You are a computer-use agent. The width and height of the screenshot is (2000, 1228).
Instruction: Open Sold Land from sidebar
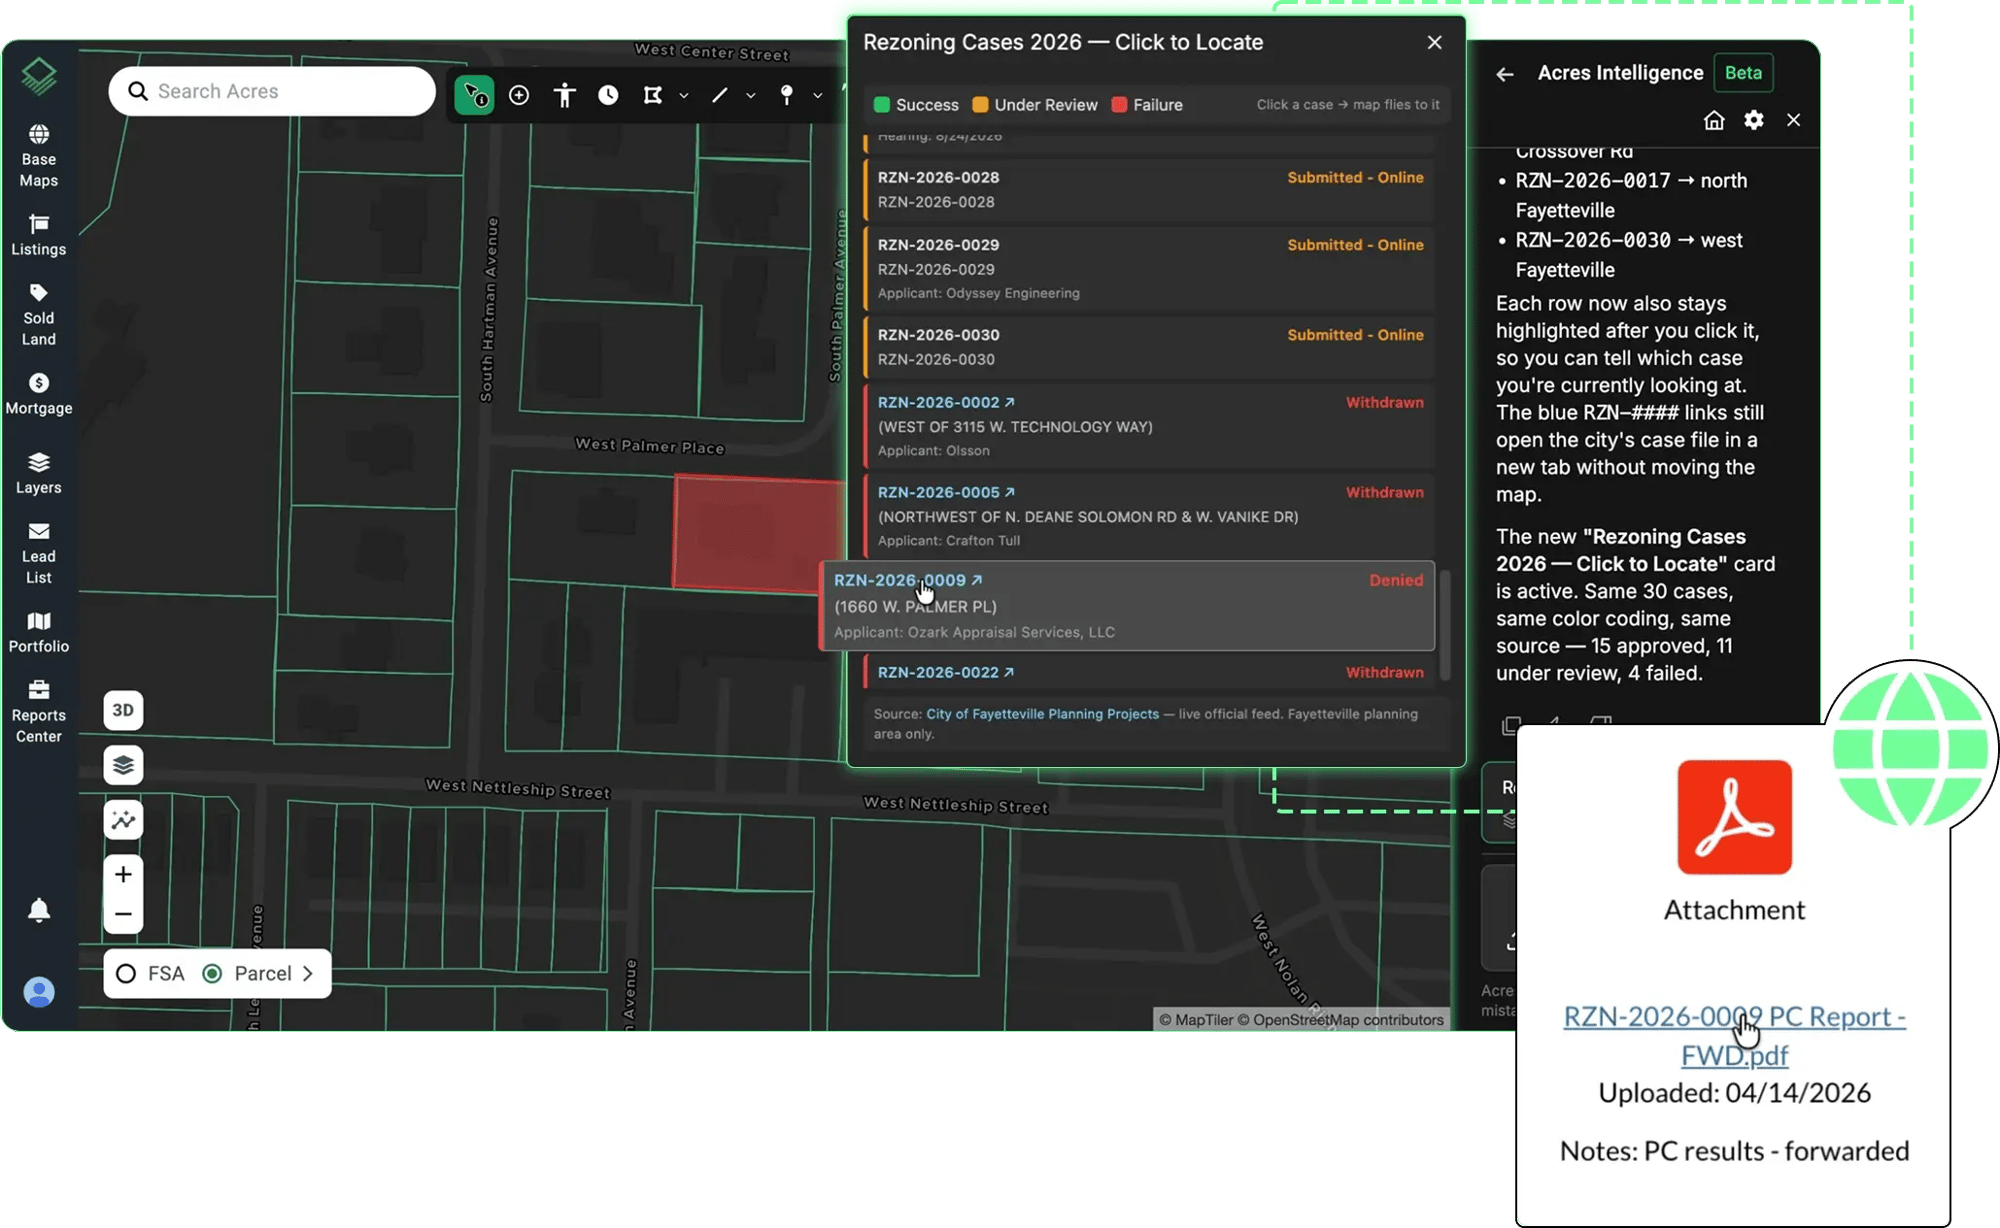click(x=39, y=315)
